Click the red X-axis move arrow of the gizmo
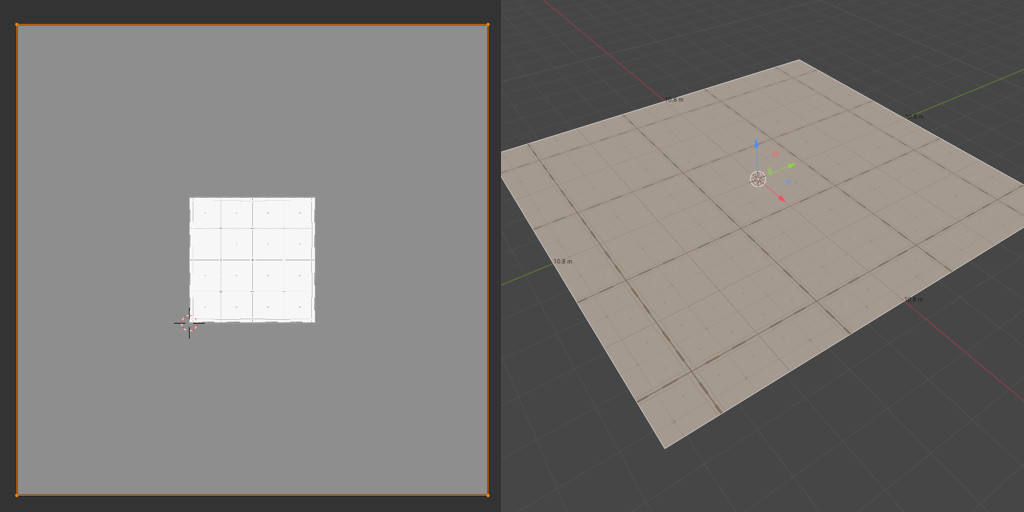Viewport: 1024px width, 512px height. 781,199
